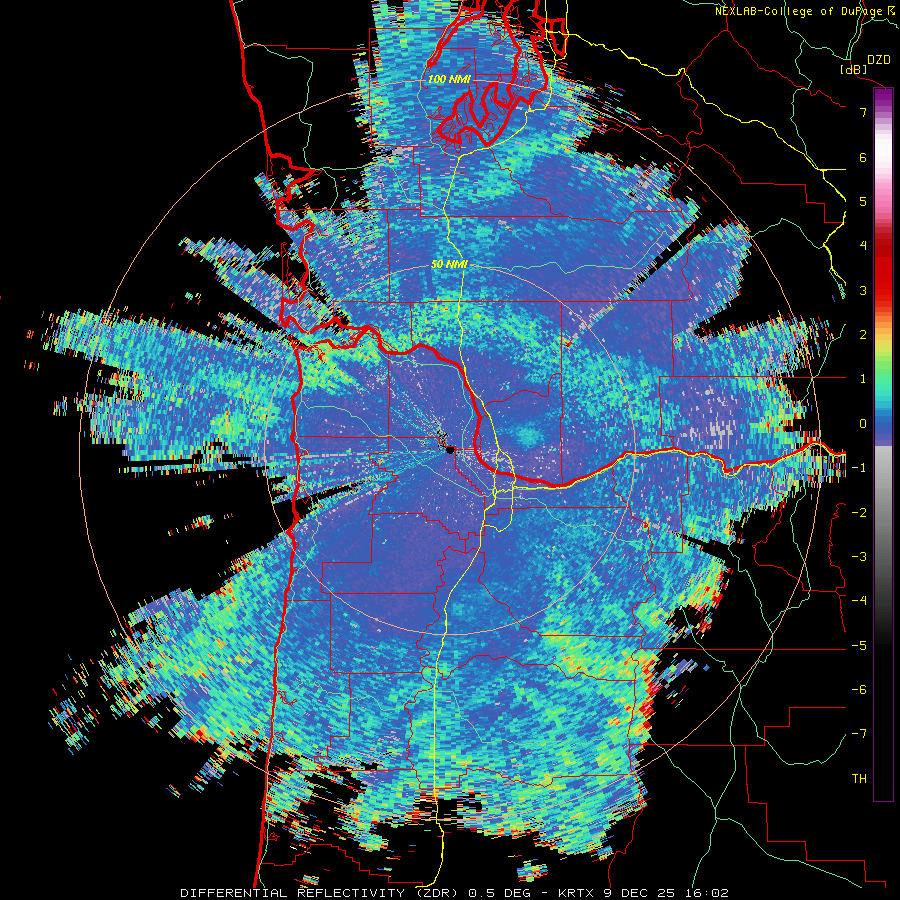
Task: Click the -2 value on the color scale
Action: pos(859,513)
